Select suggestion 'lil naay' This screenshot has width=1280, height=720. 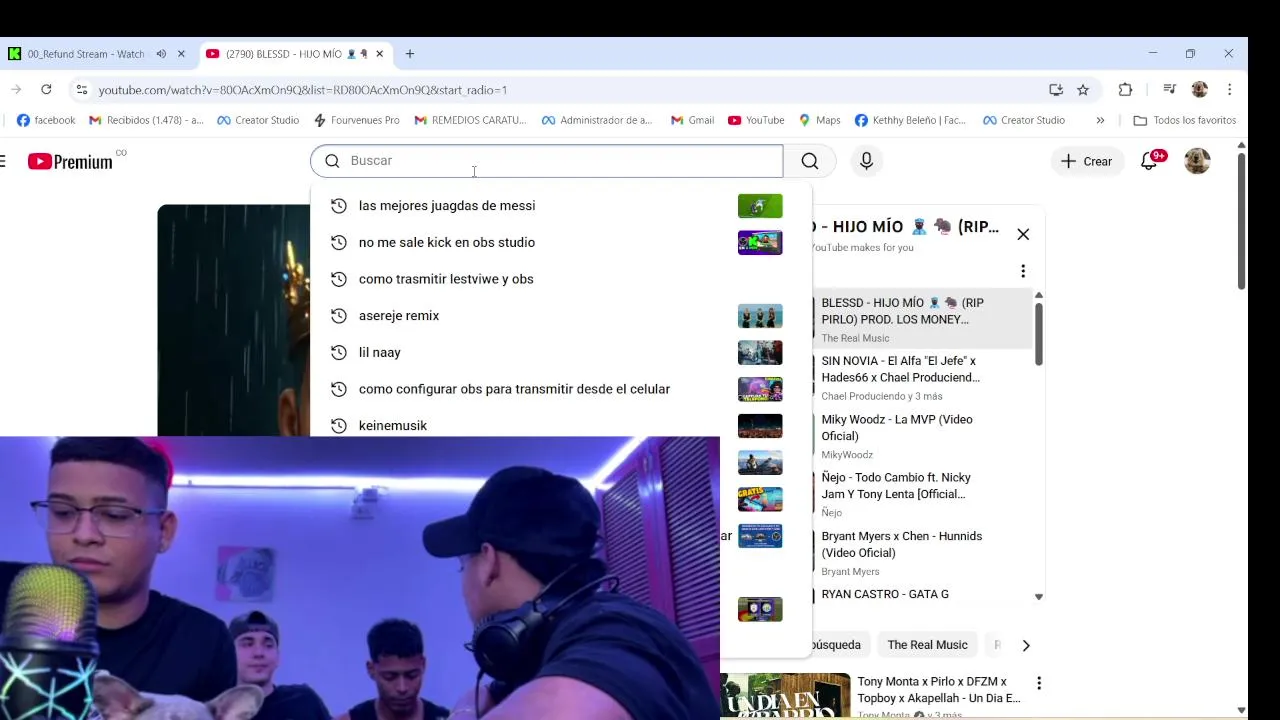[x=380, y=352]
